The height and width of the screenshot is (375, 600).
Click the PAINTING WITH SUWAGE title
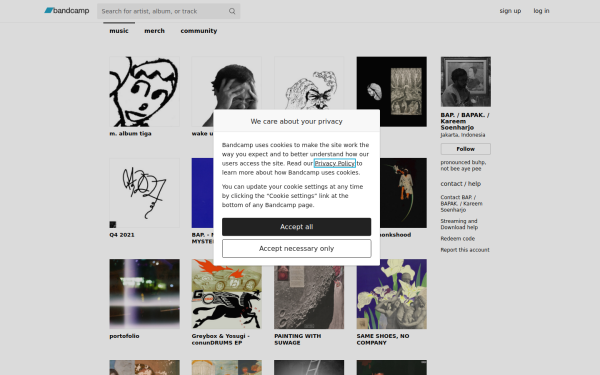298,339
